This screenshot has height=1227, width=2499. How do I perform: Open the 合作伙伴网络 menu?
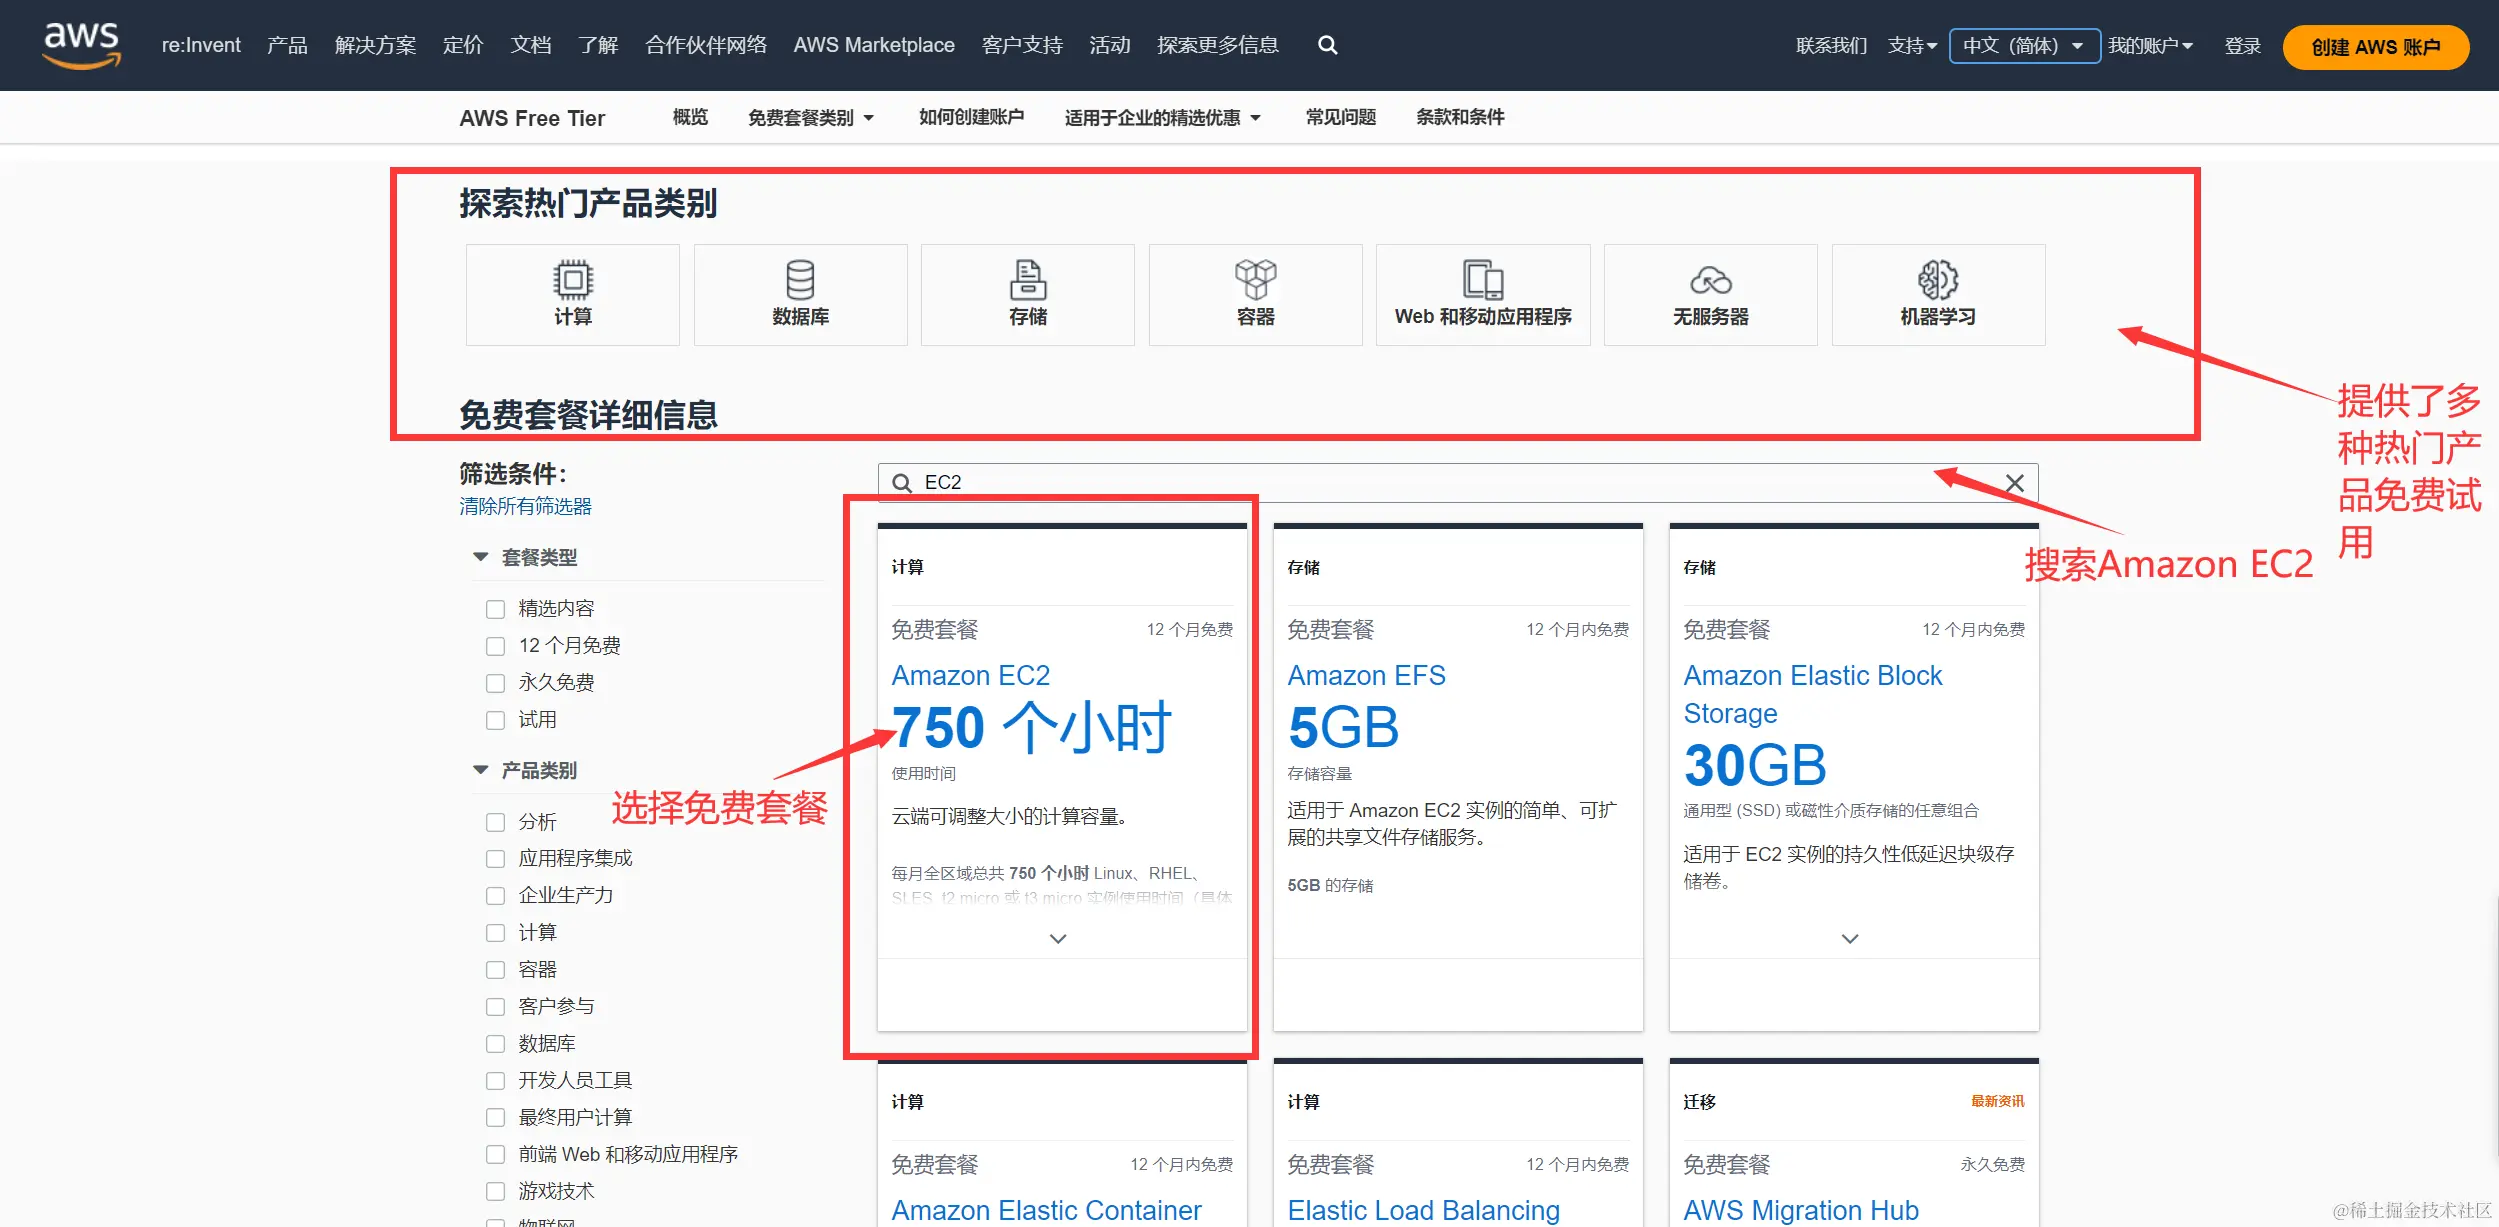click(x=706, y=45)
